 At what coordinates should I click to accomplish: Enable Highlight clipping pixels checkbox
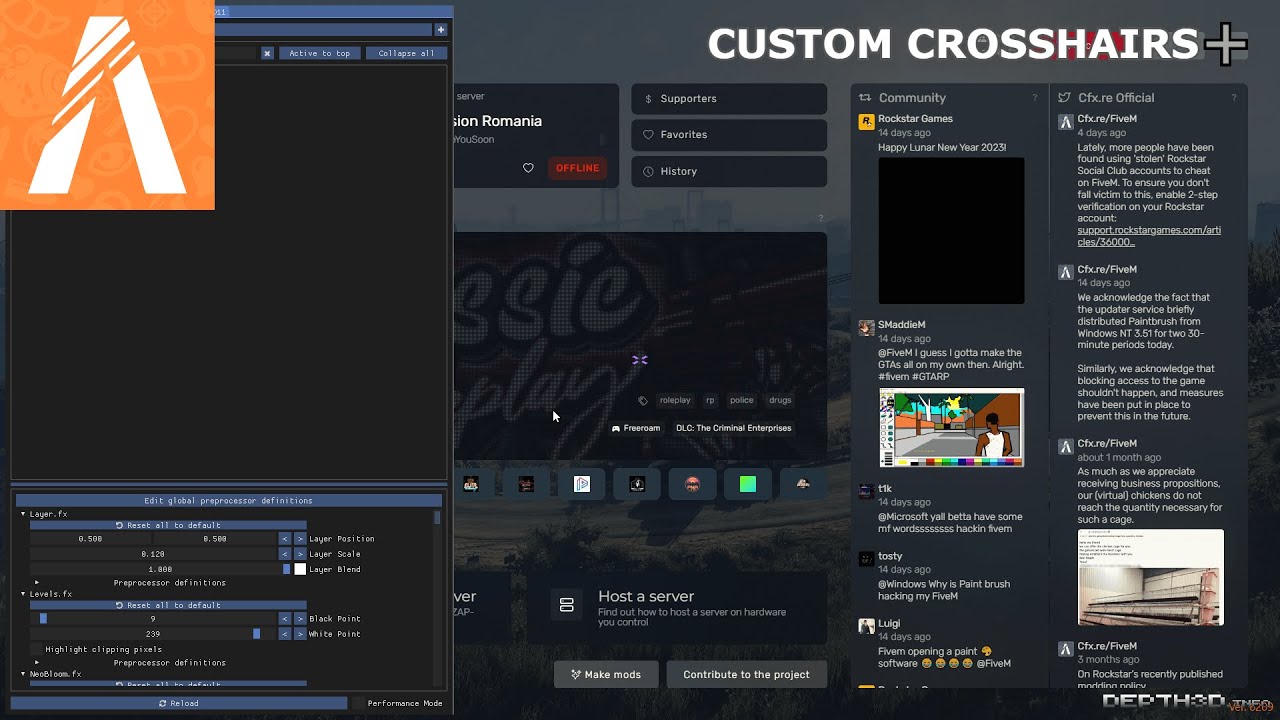tap(36, 649)
